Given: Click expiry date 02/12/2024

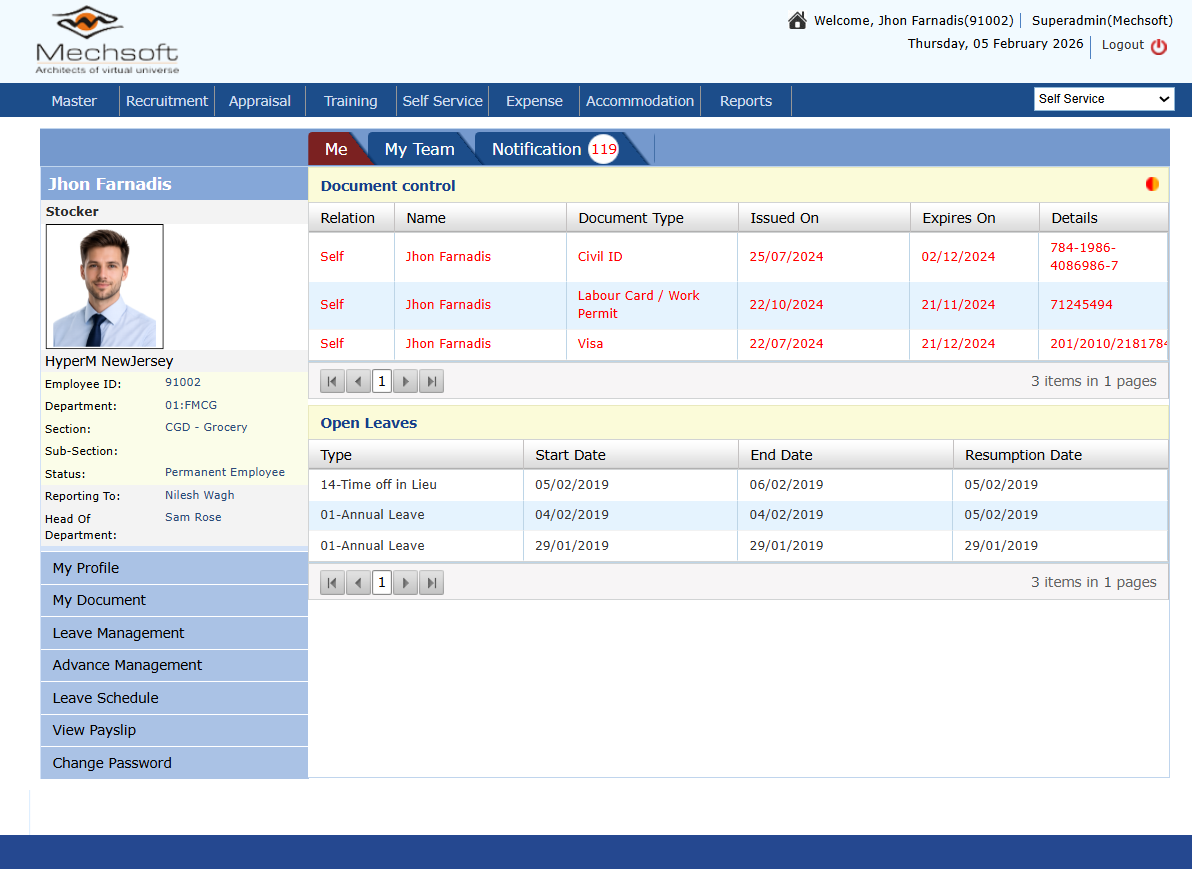Looking at the screenshot, I should click(958, 257).
